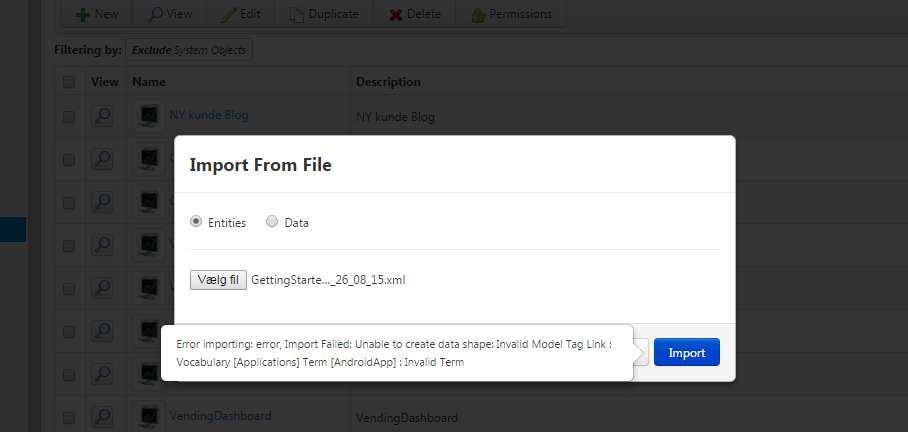Click the Delete toolbar button
The image size is (908, 432).
(415, 14)
